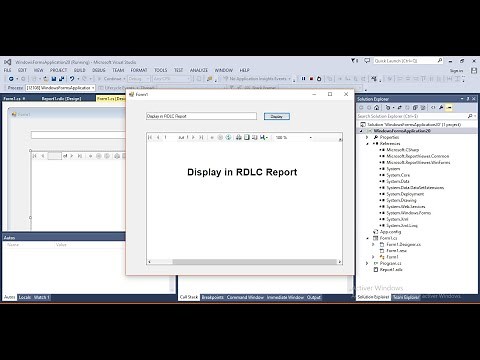Image resolution: width=480 pixels, height=360 pixels.
Task: Switch to the Immediate Window tab
Action: pos(285,297)
